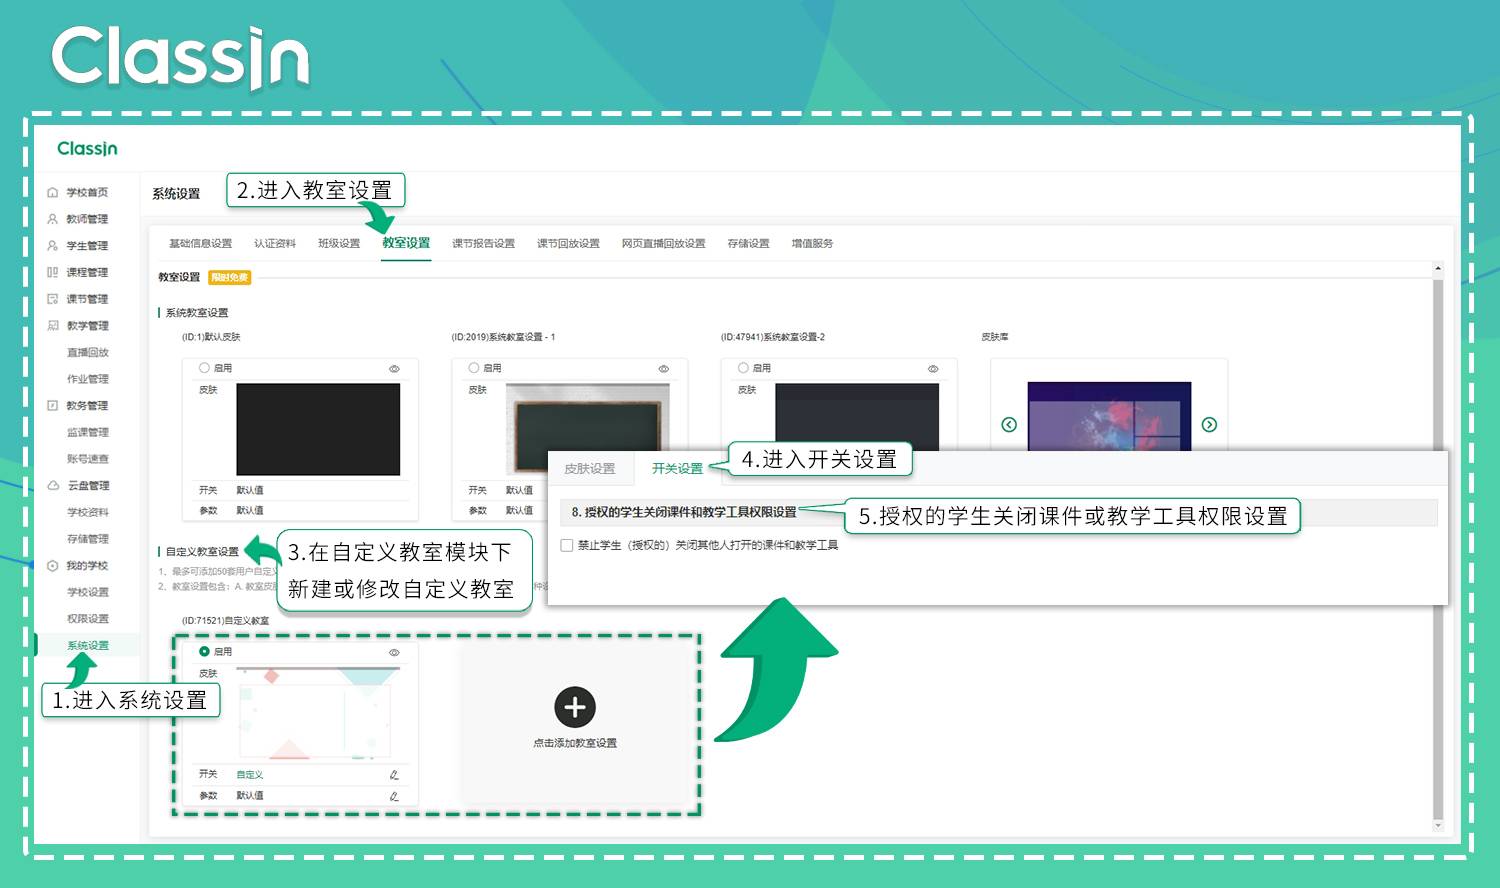Expand 云盘管理 in the sidebar
This screenshot has height=888, width=1500.
[x=88, y=486]
